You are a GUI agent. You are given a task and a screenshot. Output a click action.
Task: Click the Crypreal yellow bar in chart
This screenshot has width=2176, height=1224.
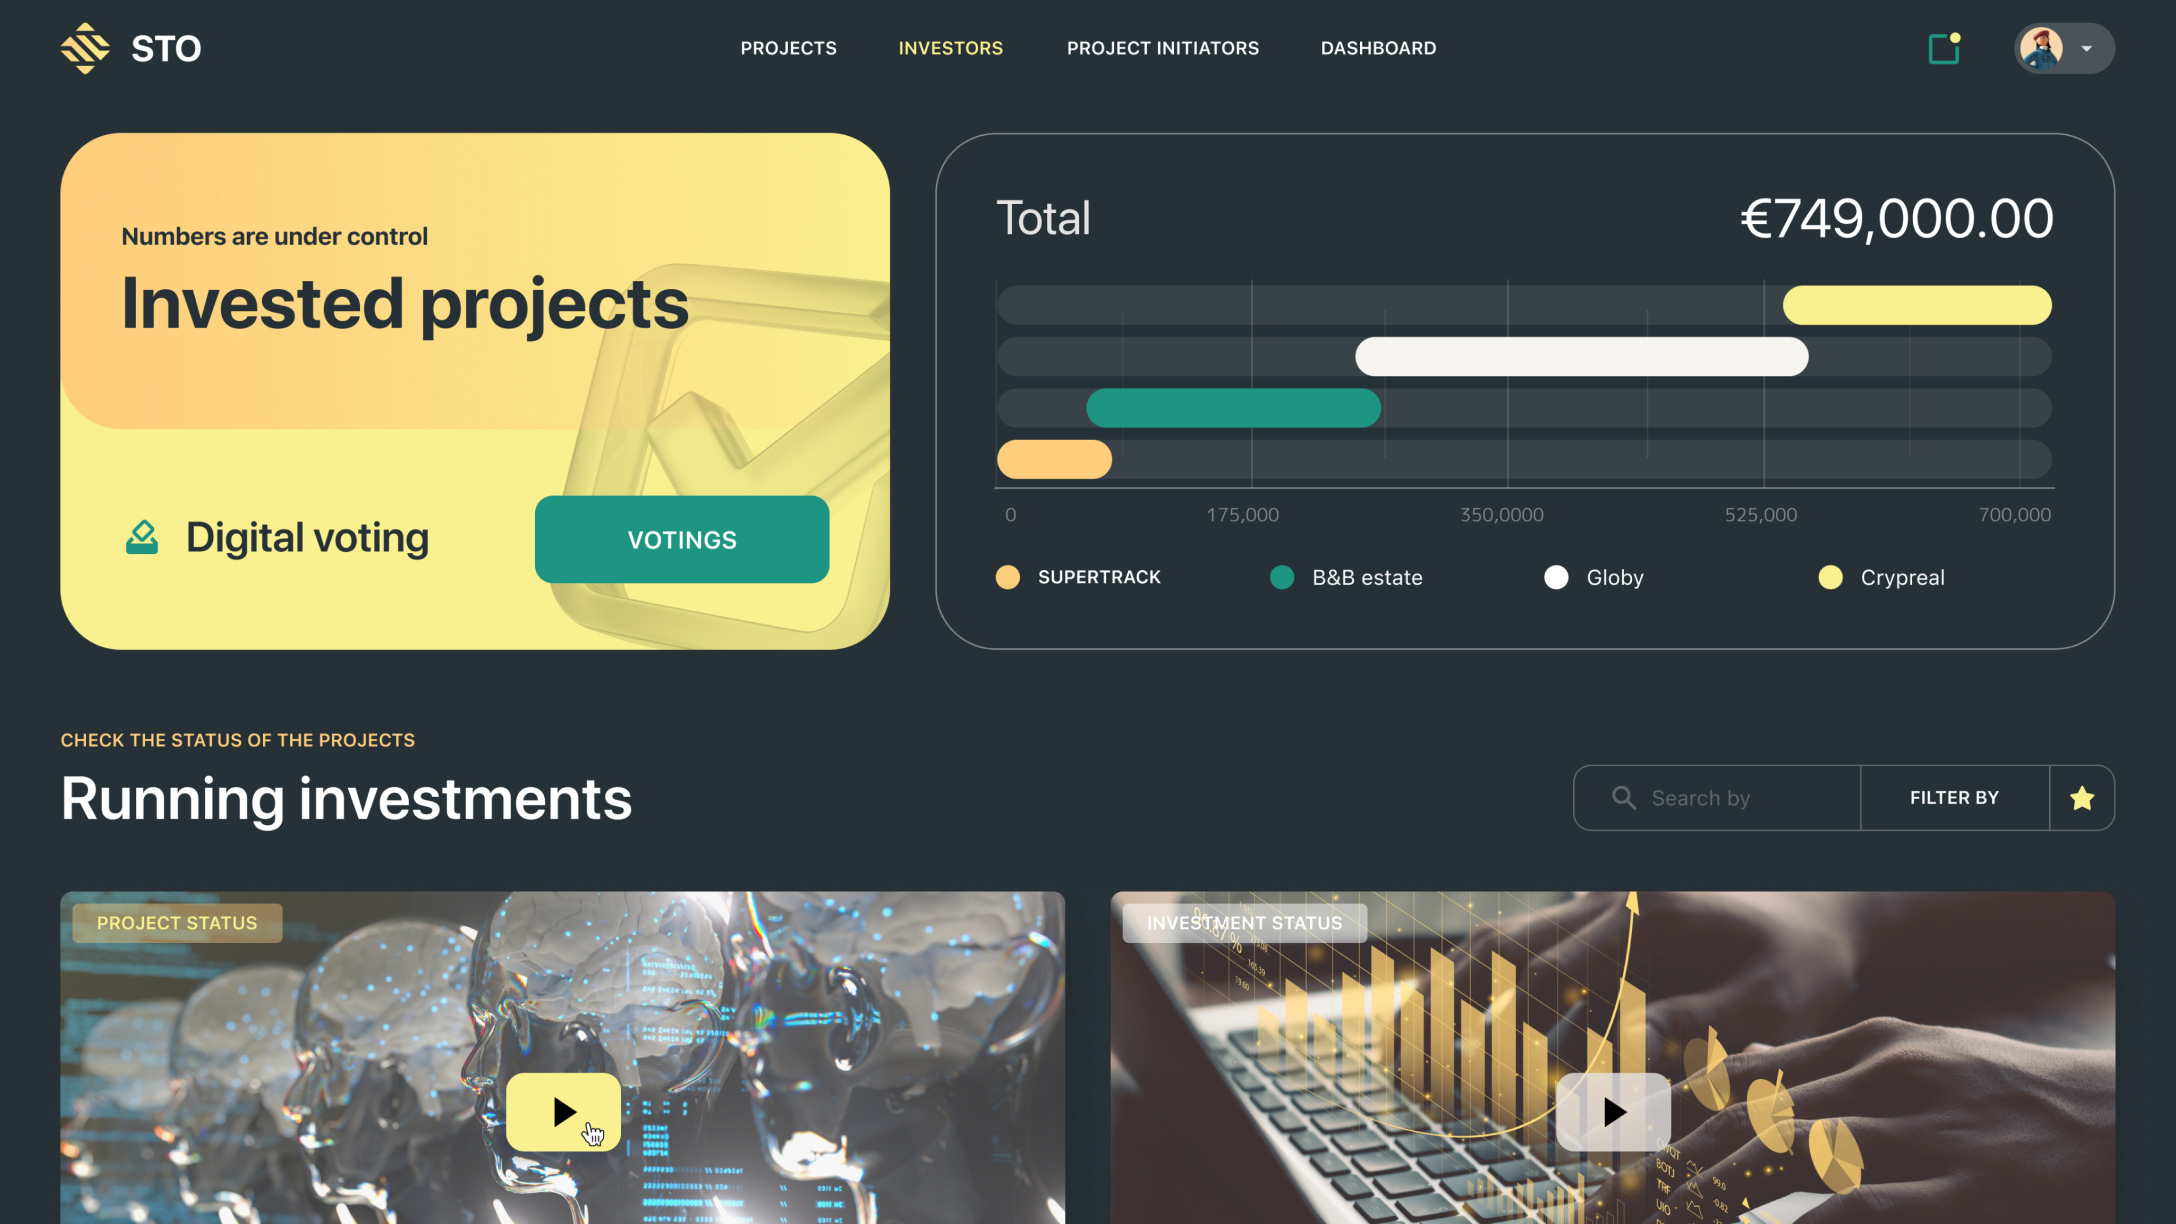coord(1917,305)
